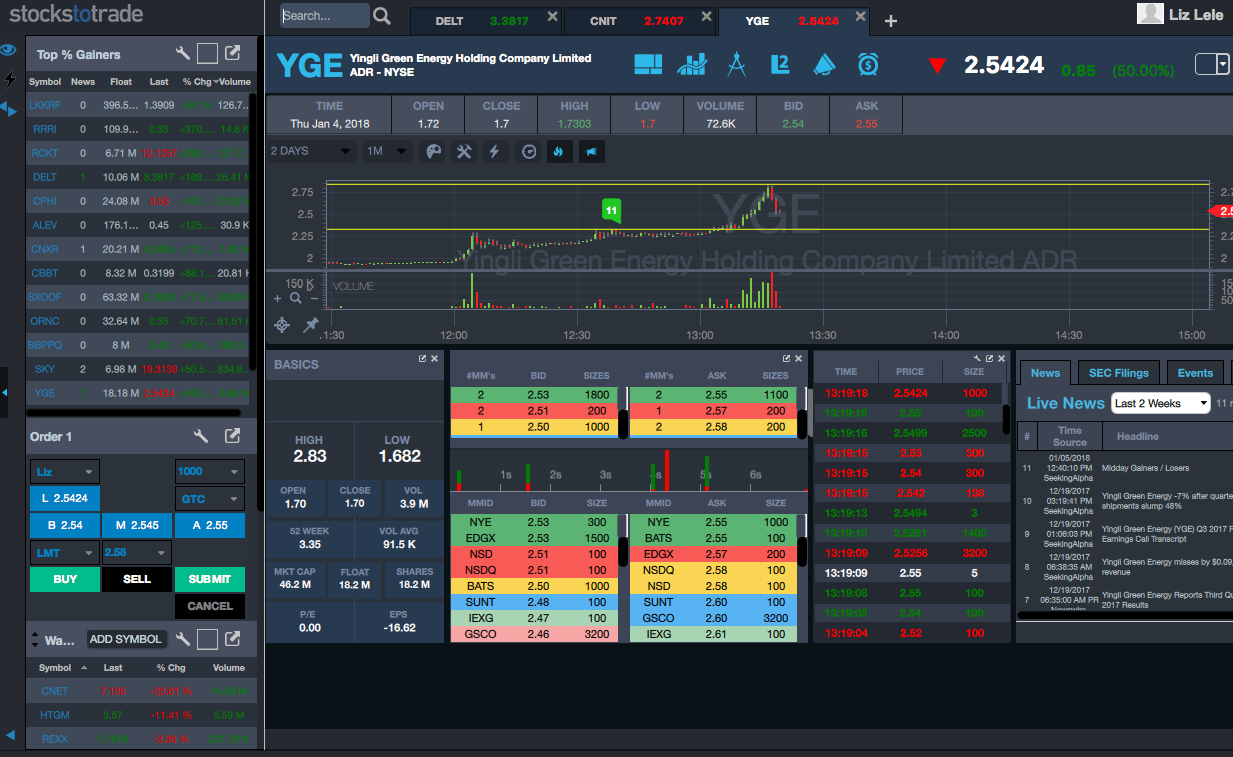Open the bar chart icon in YGE header
1233x757 pixels.
pyautogui.click(x=692, y=65)
